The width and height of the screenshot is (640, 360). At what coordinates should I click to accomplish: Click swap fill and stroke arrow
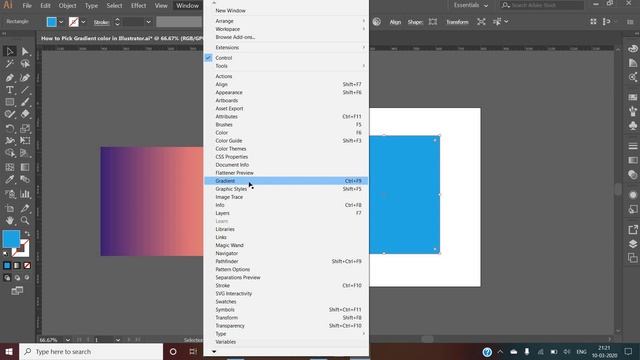coord(27,233)
